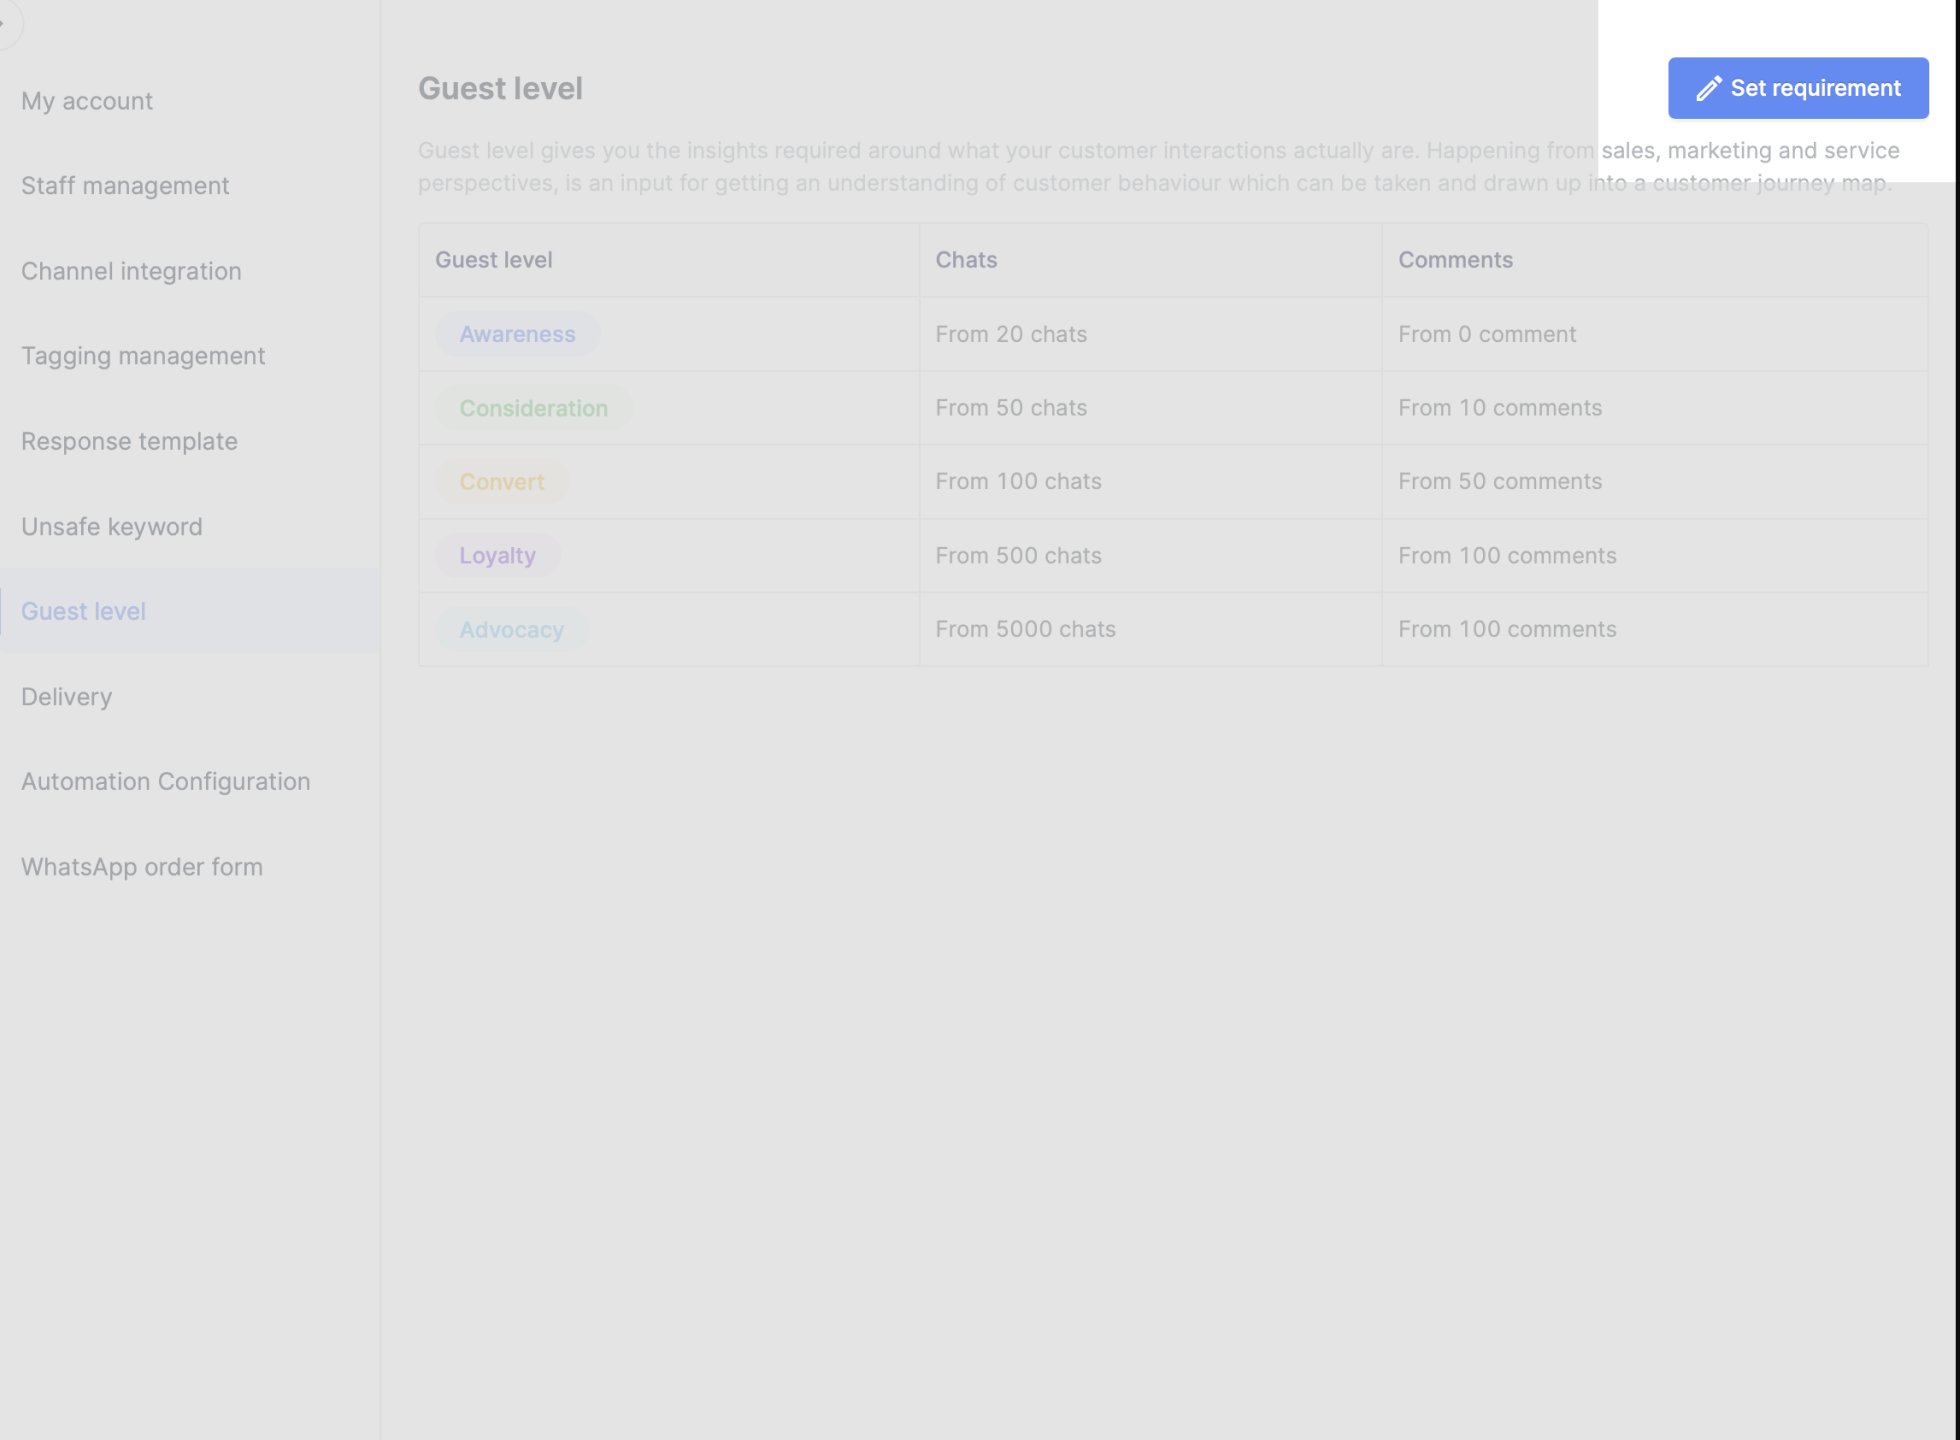Click the Consideration level badge

click(533, 408)
